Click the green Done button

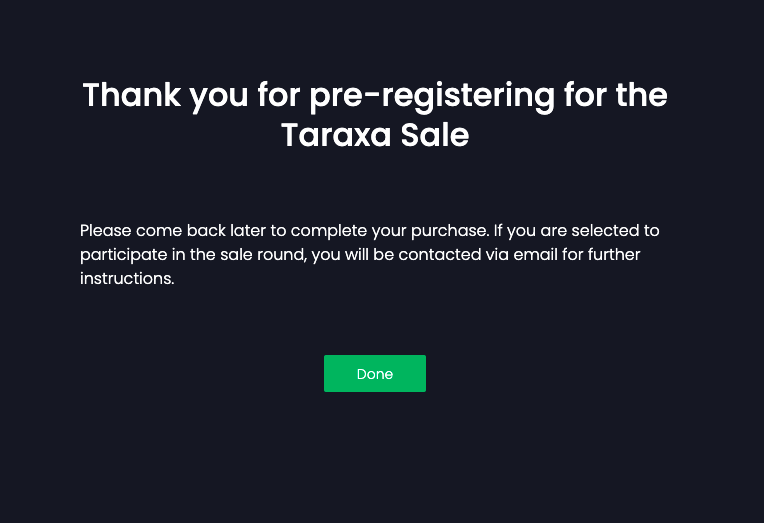pos(375,374)
